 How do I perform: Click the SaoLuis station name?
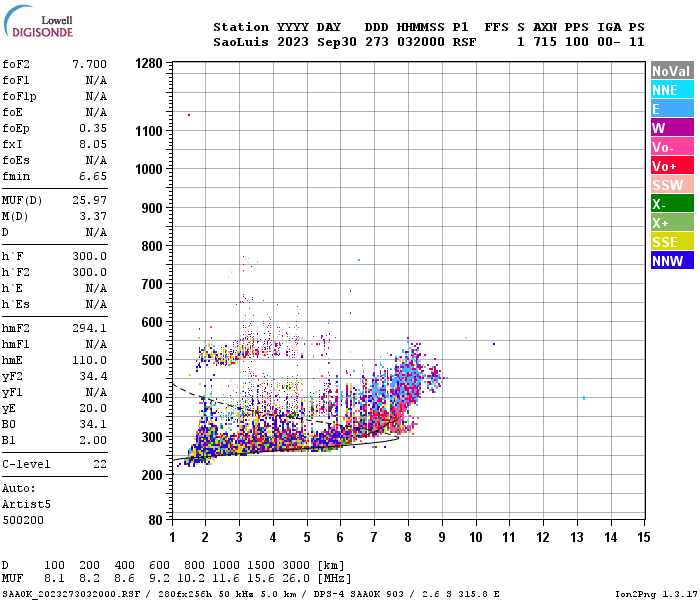pos(241,42)
